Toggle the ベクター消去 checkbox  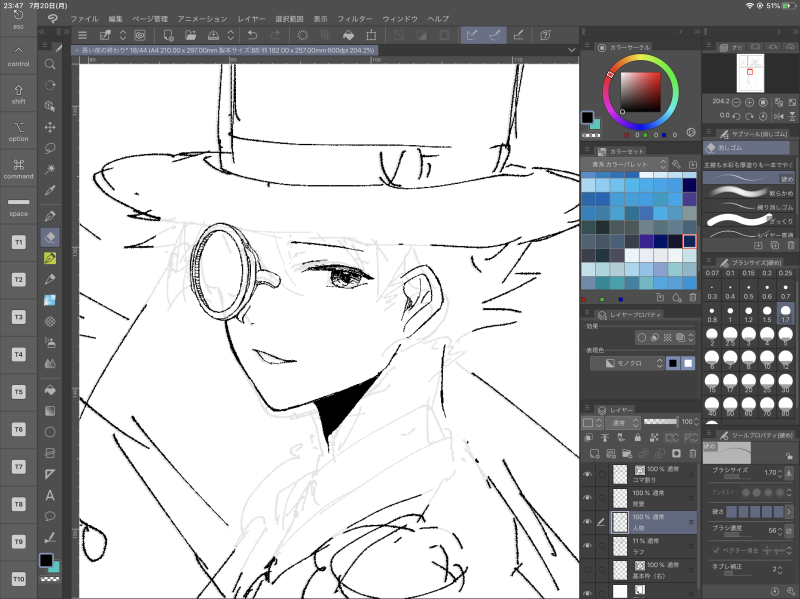716,550
